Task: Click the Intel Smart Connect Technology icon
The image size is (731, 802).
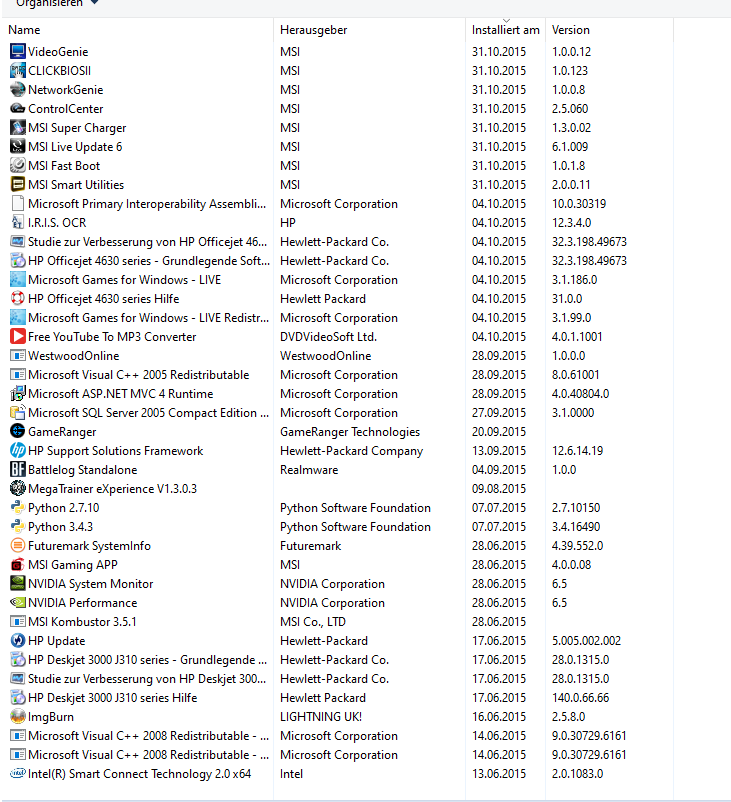Action: [17, 773]
